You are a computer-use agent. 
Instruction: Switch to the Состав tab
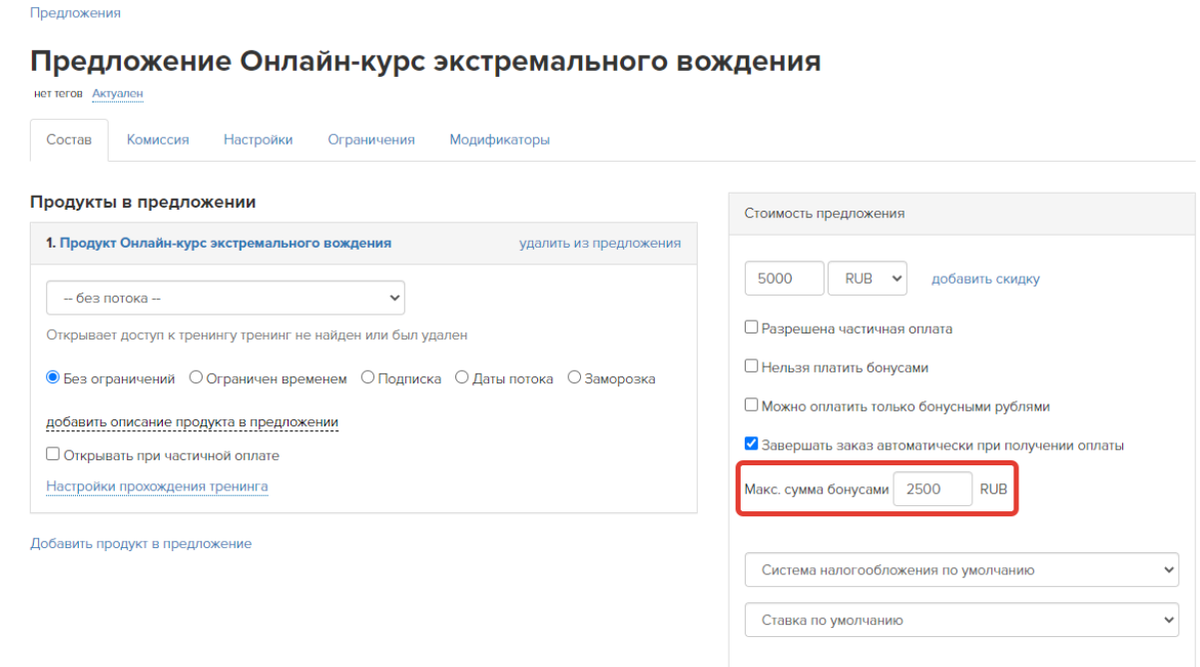tap(69, 140)
